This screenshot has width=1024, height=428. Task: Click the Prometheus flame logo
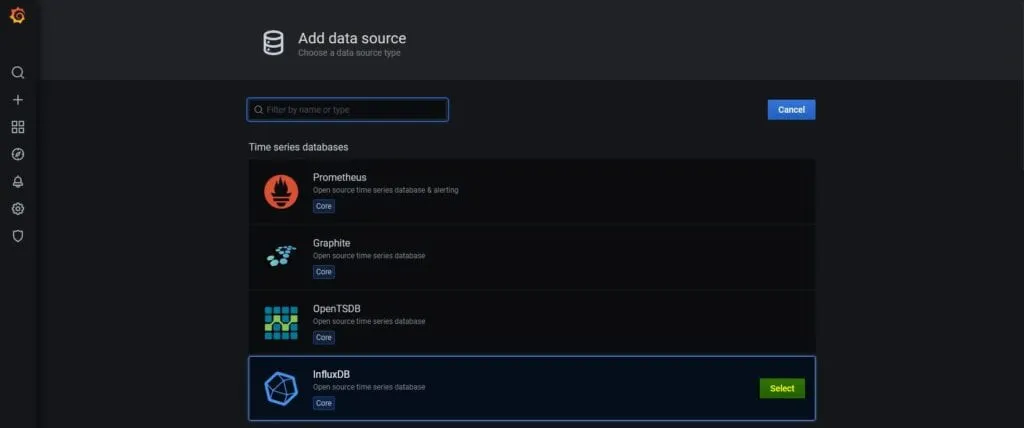tap(281, 192)
